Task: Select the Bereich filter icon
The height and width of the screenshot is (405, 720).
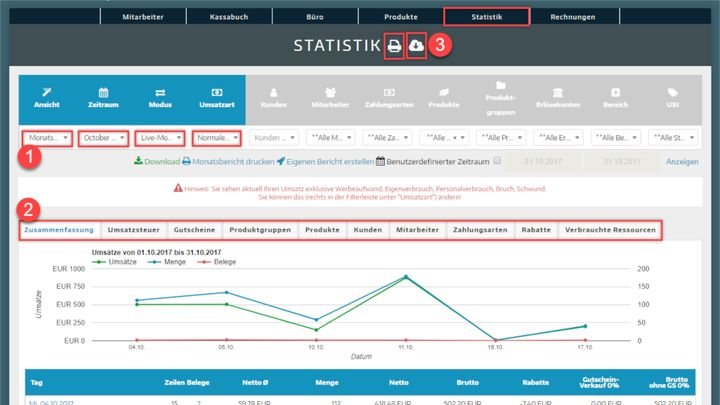Action: click(x=615, y=92)
